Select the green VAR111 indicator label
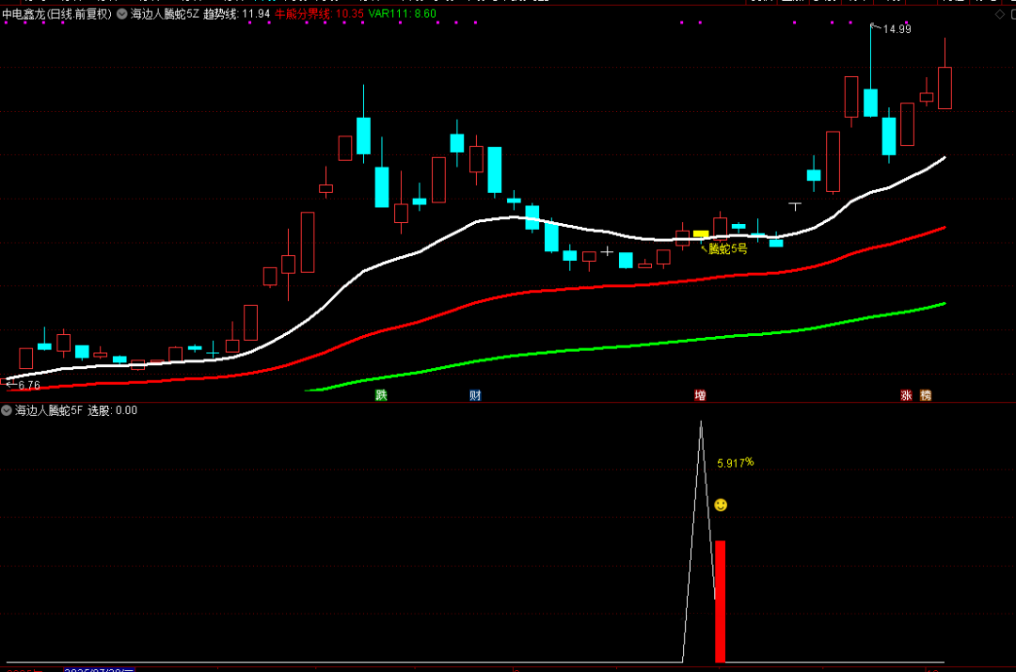 coord(402,16)
